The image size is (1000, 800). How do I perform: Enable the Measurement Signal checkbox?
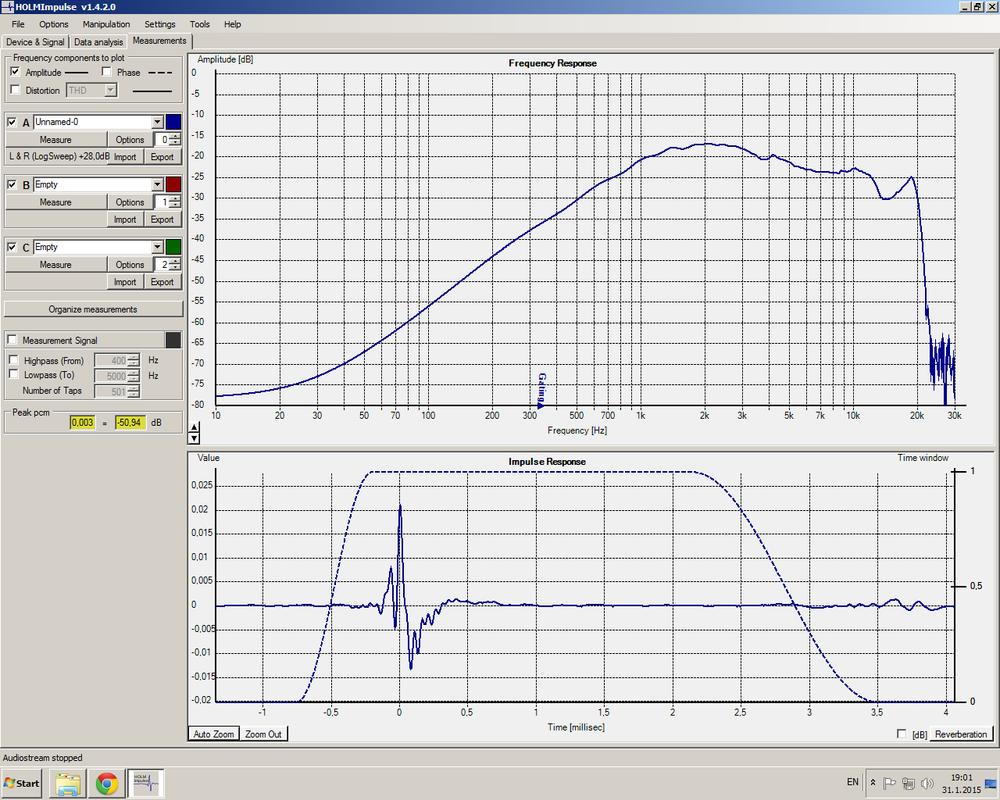click(12, 339)
